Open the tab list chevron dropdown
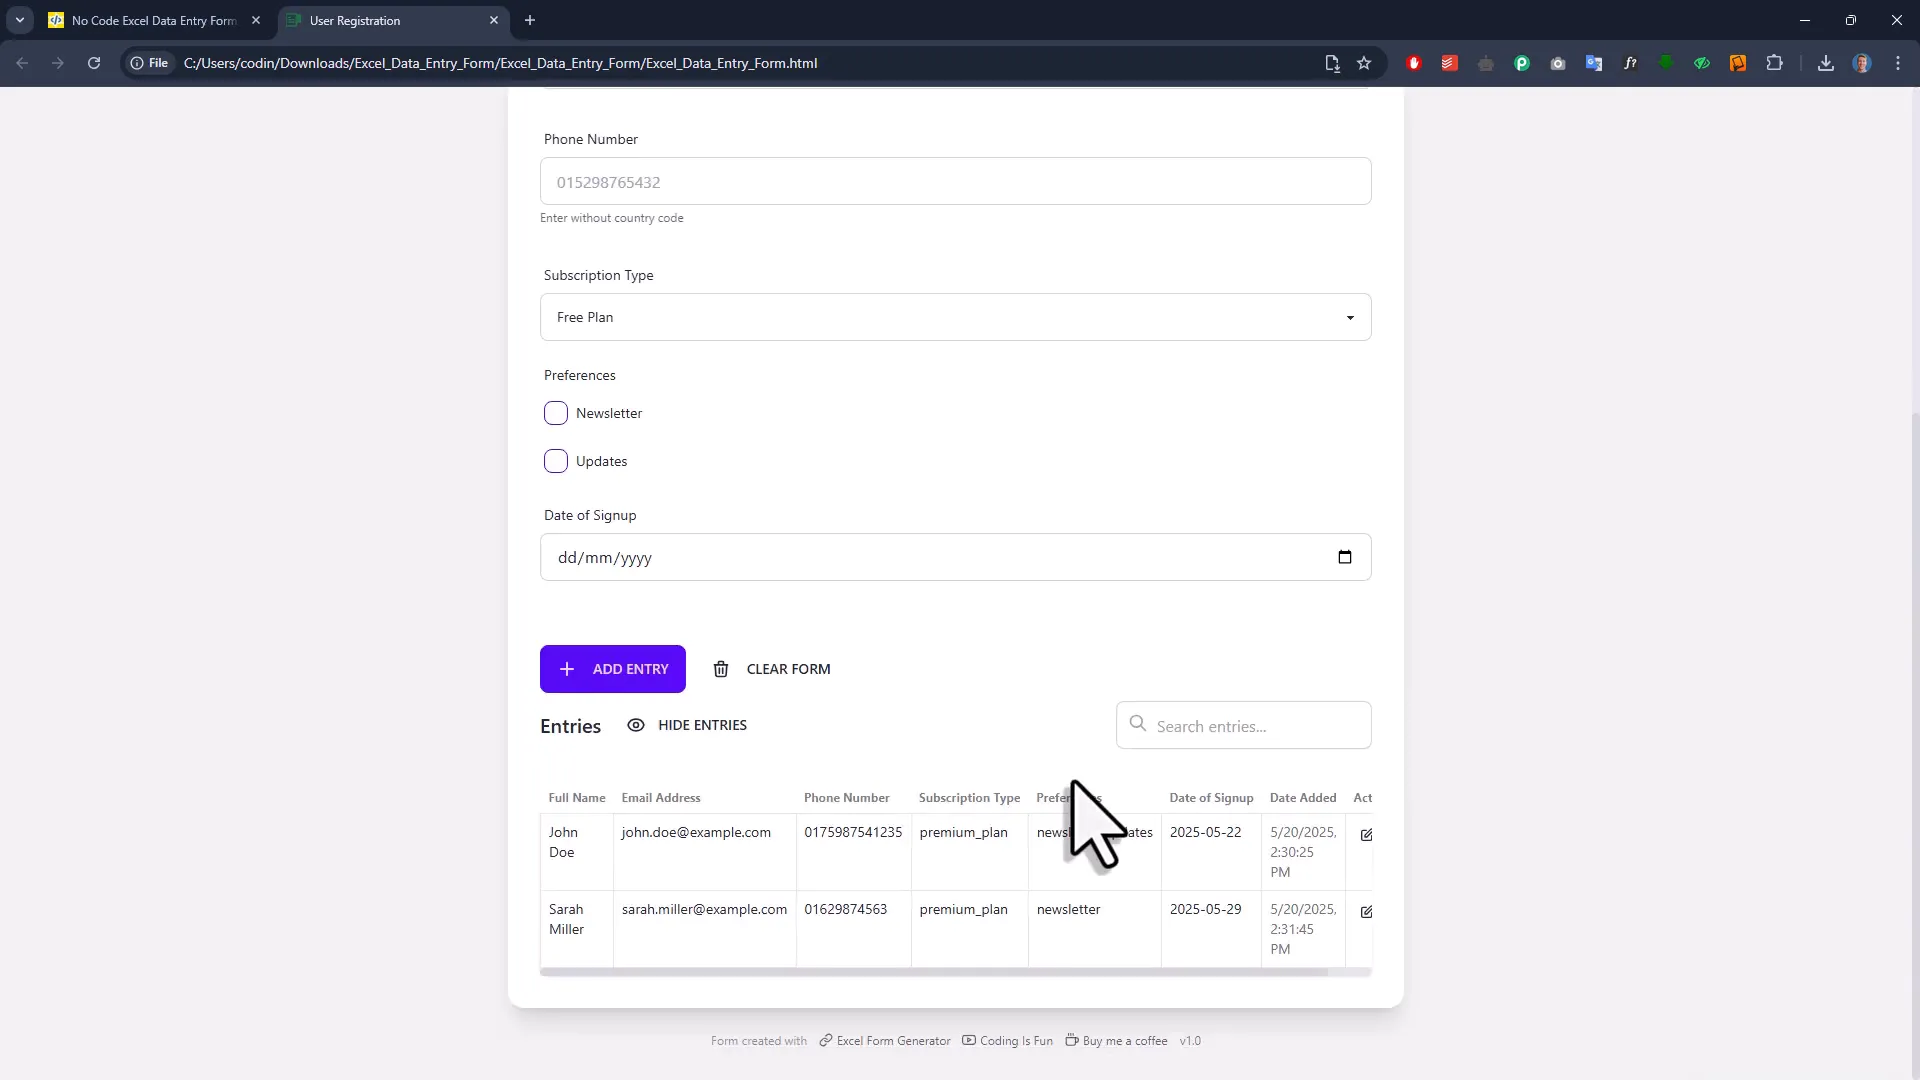The width and height of the screenshot is (1920, 1080). (19, 20)
